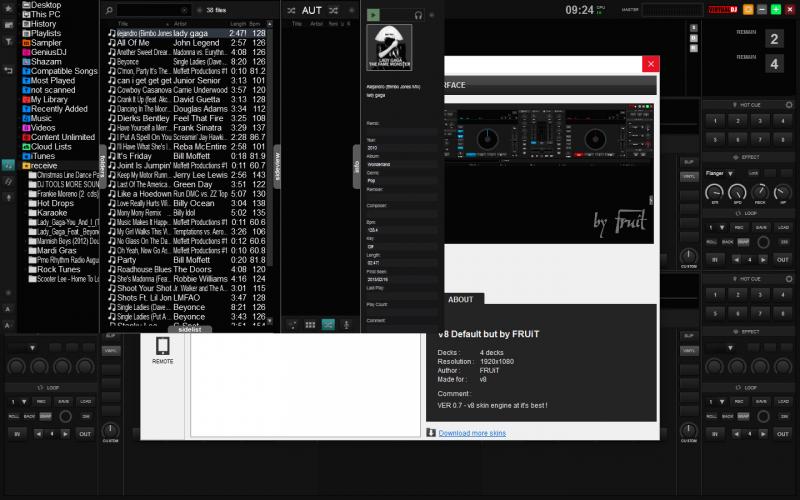Open lower right deck loop size dropdown
This screenshot has width=800, height=500.
(x=722, y=402)
